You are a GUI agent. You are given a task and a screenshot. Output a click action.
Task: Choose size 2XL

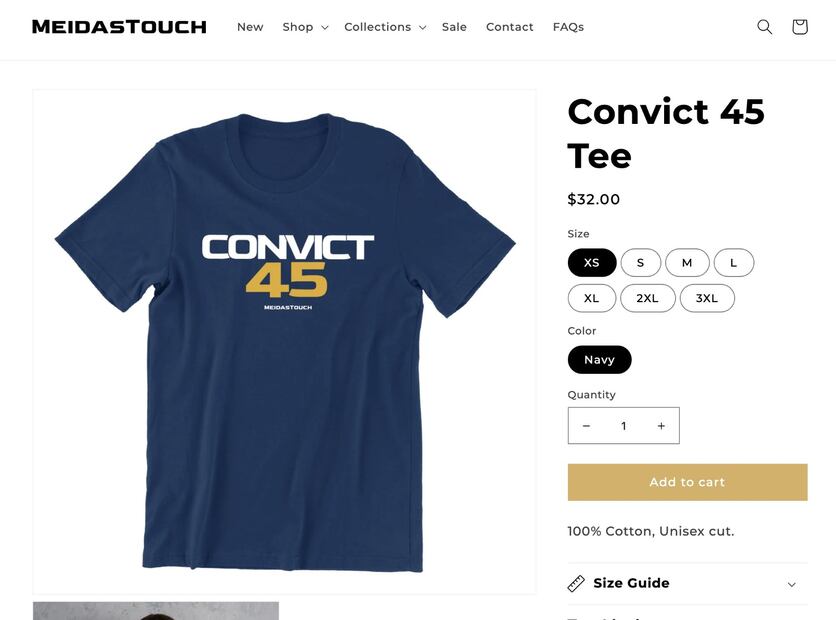647,298
